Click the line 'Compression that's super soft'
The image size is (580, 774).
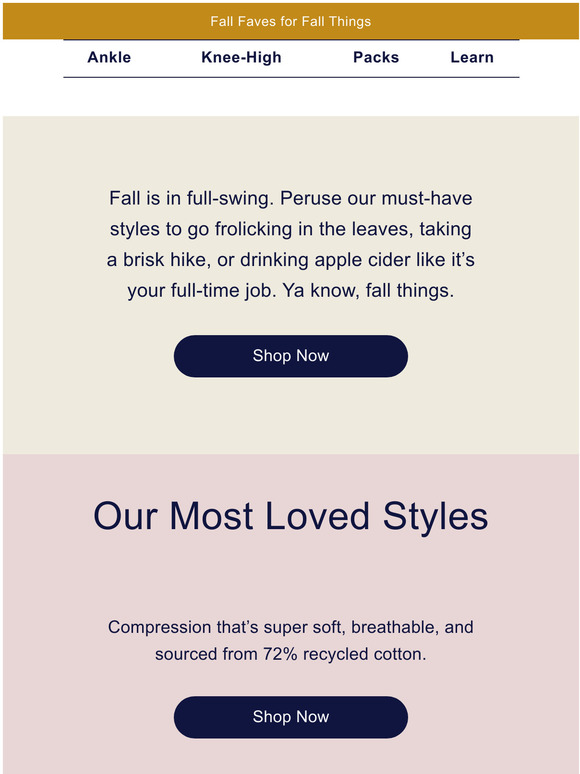pyautogui.click(x=291, y=627)
